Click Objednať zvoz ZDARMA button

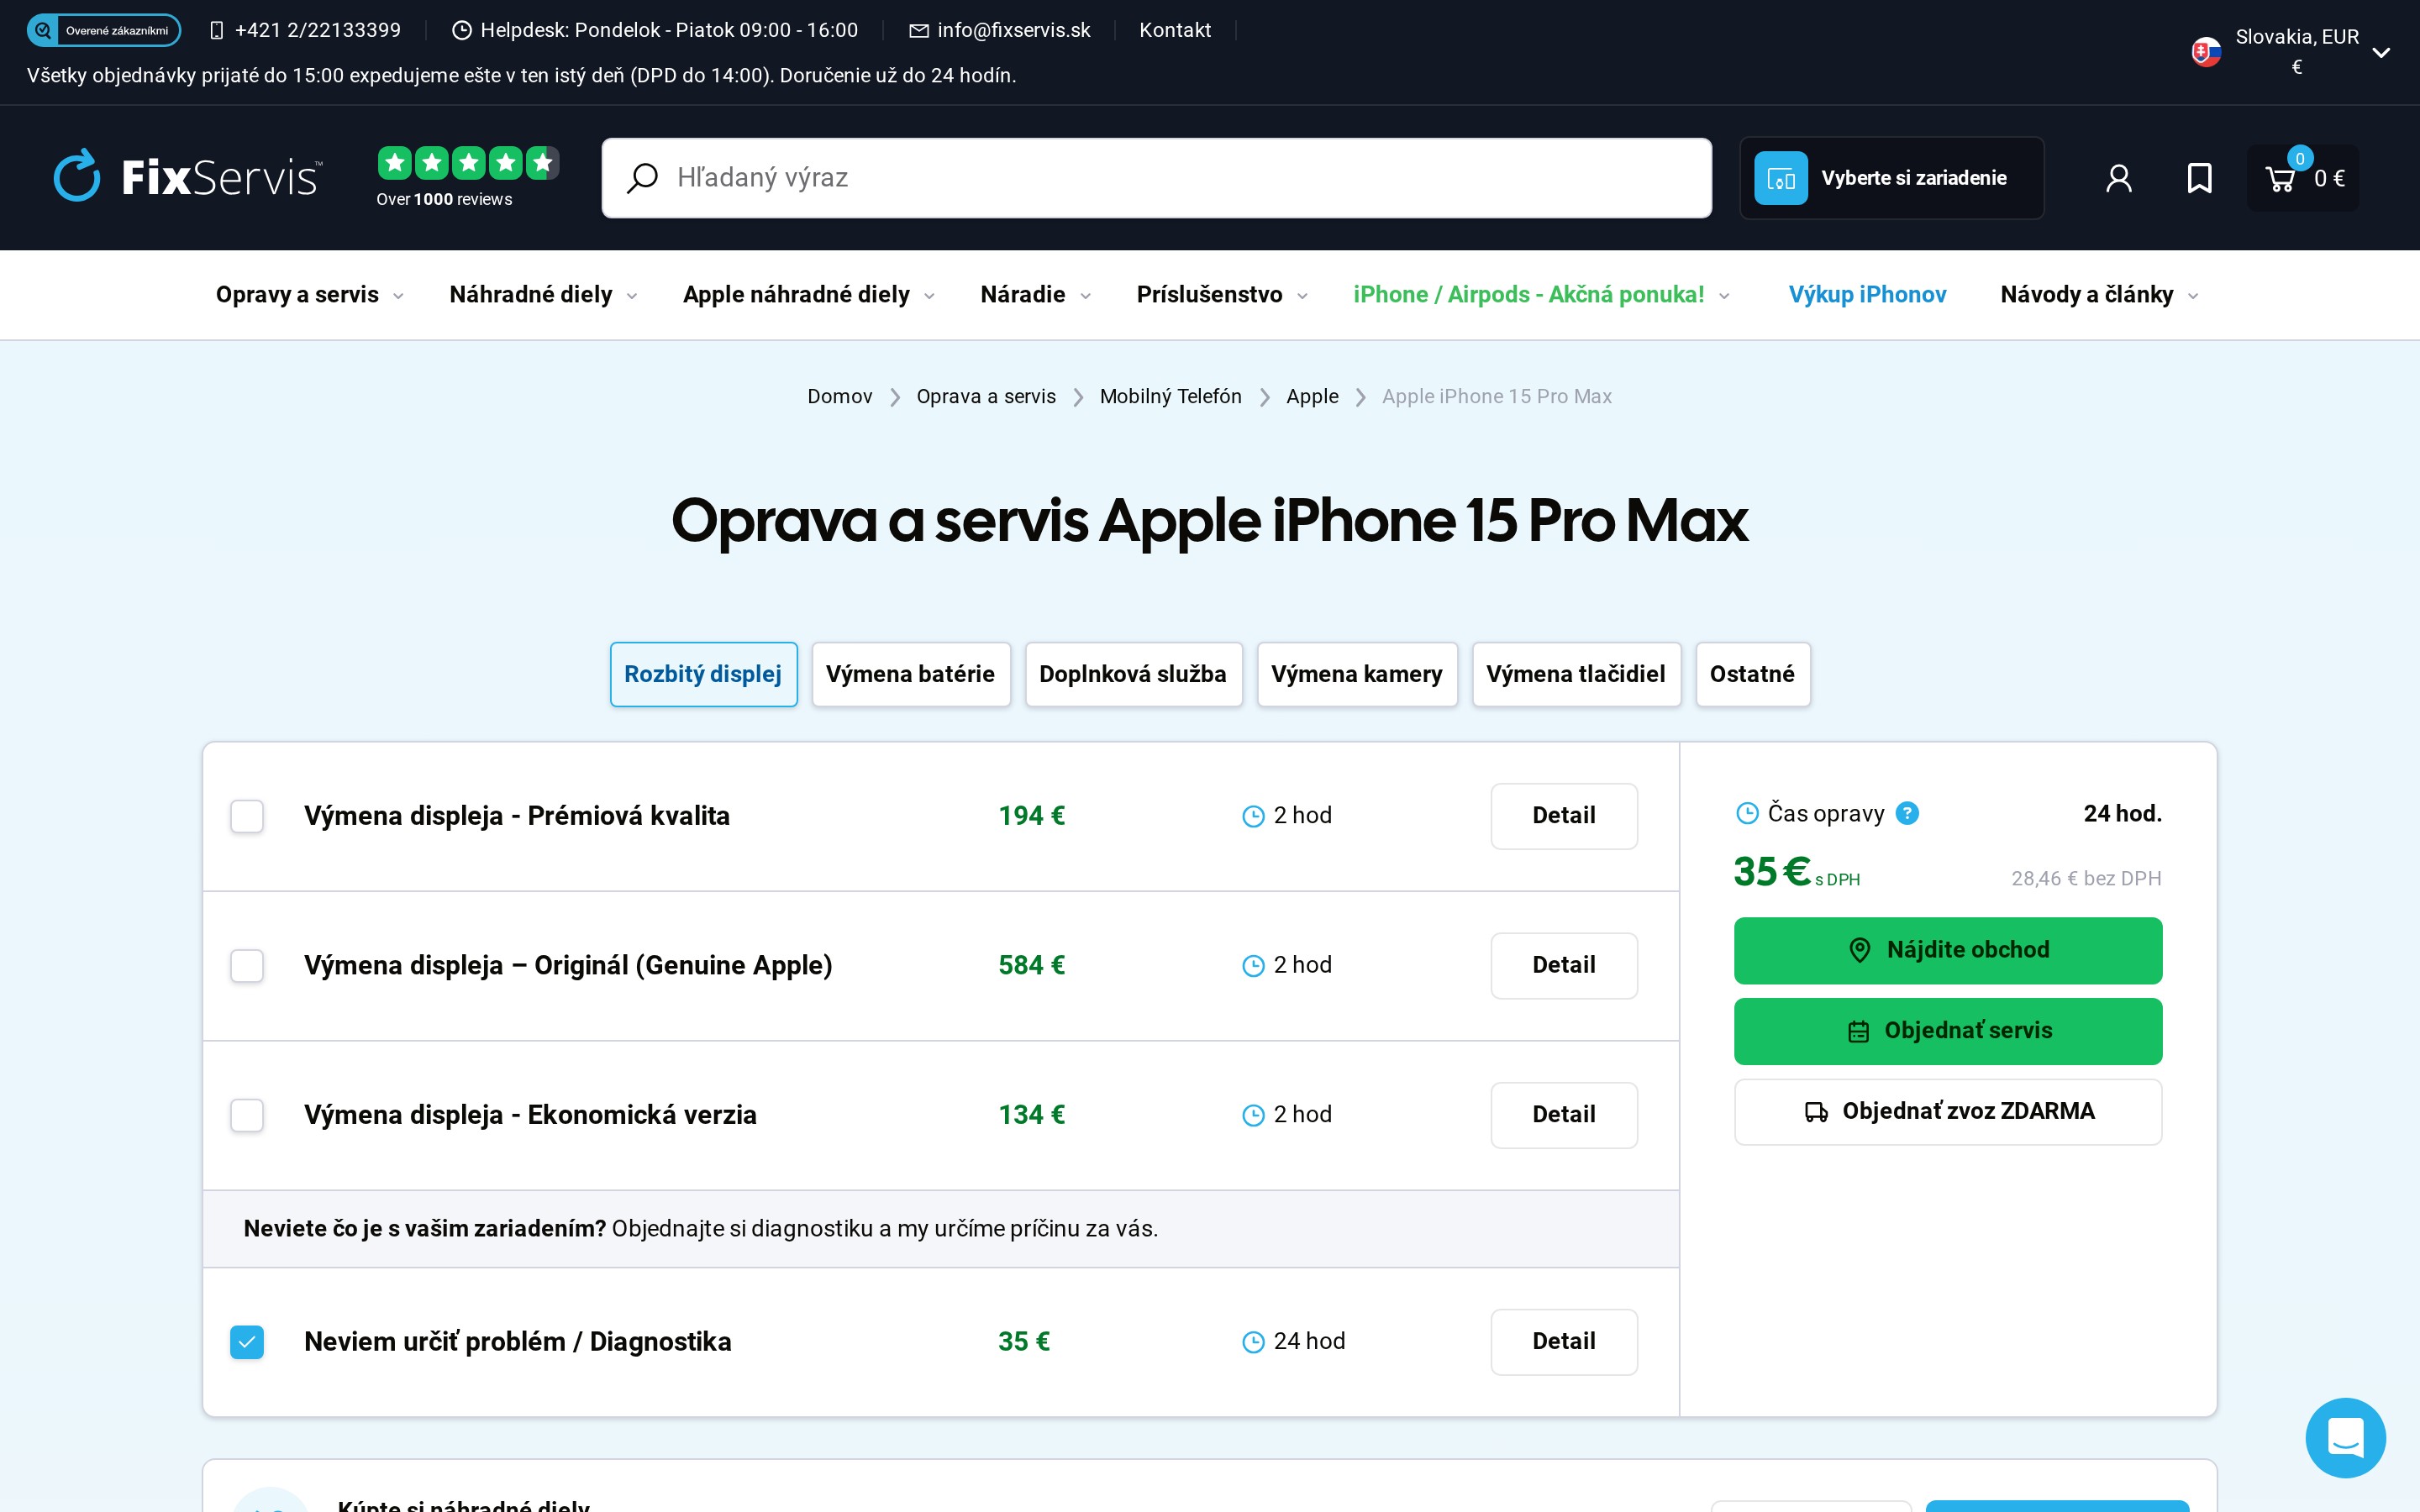[1947, 1112]
